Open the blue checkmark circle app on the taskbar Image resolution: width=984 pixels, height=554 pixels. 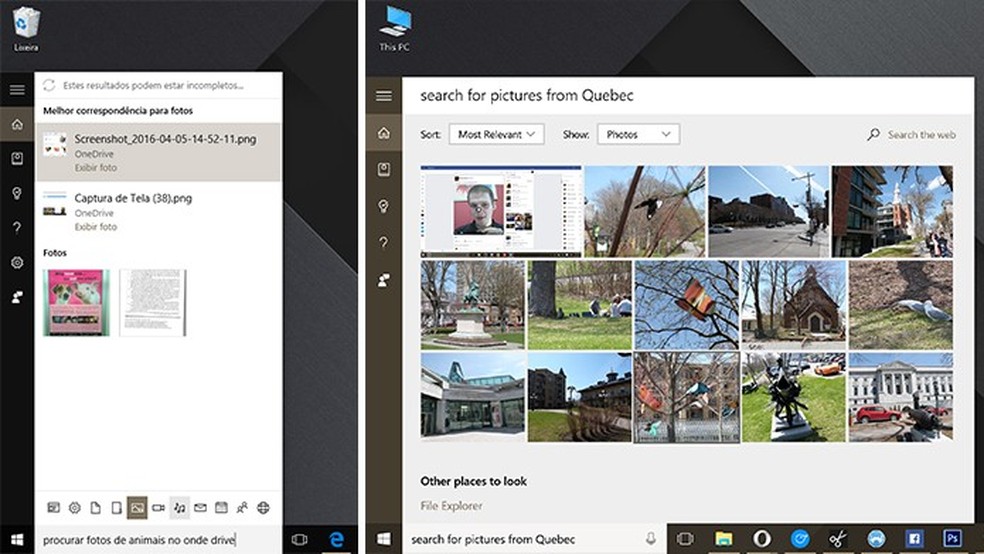[800, 539]
